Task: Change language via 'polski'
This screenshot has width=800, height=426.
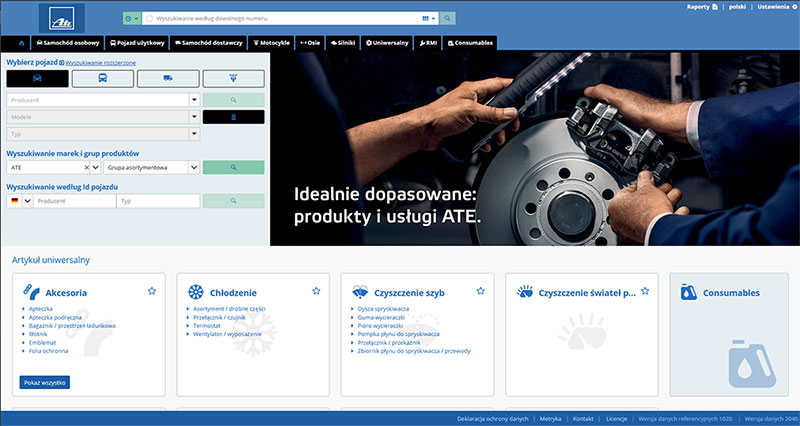Action: (x=737, y=7)
